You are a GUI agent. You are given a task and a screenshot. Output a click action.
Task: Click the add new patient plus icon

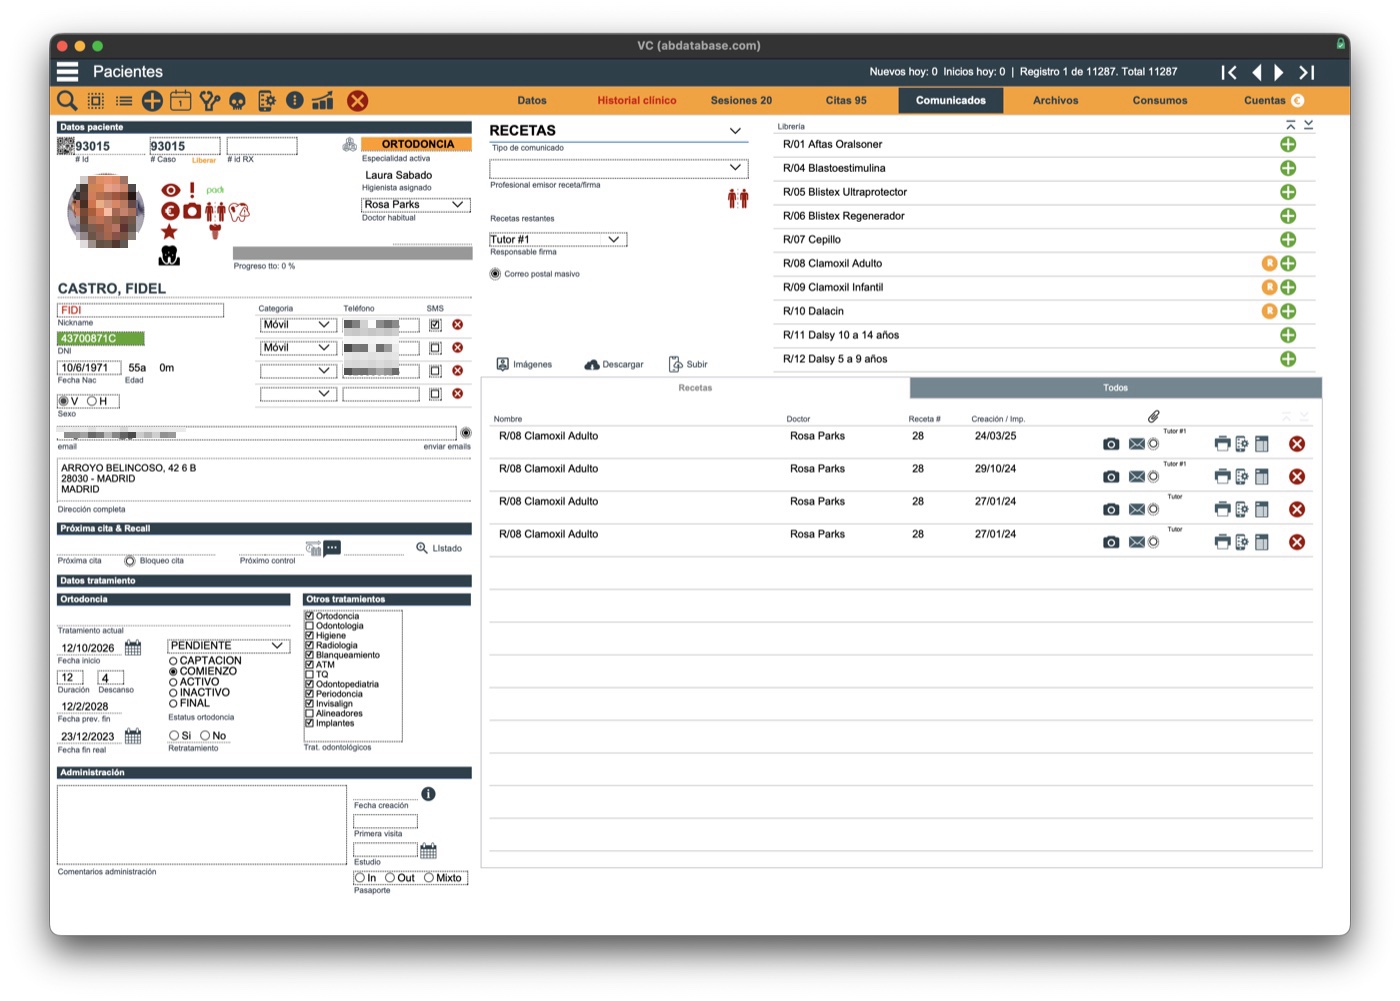pos(152,100)
